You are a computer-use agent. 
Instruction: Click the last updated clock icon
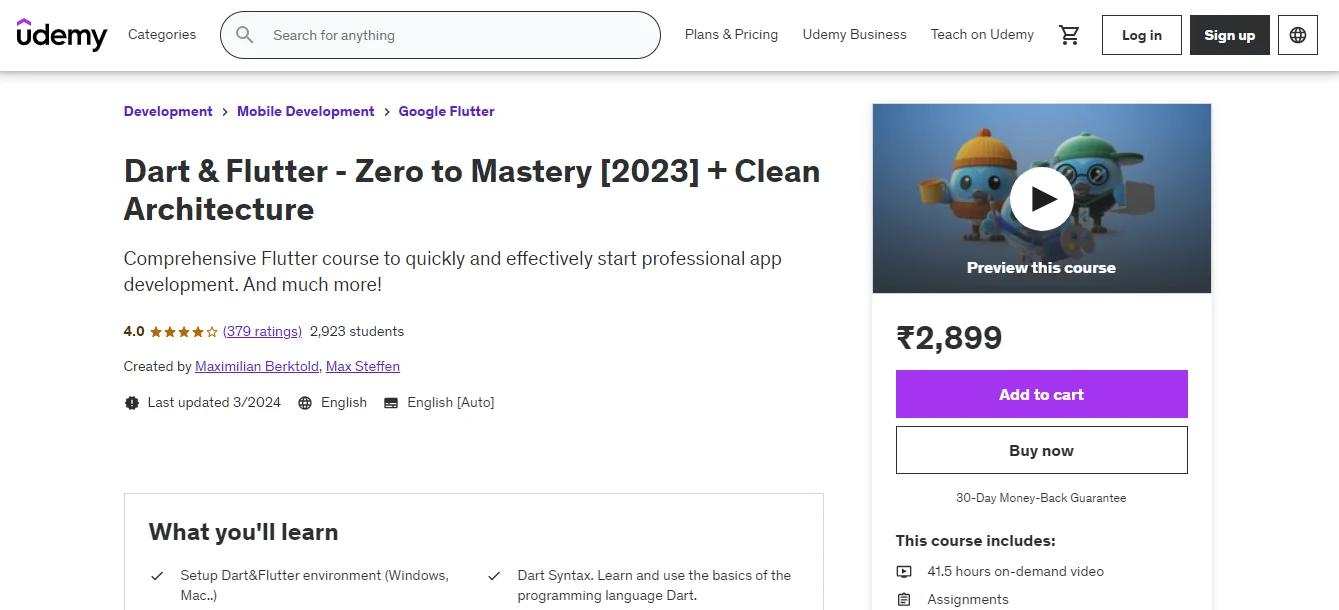[x=131, y=402]
